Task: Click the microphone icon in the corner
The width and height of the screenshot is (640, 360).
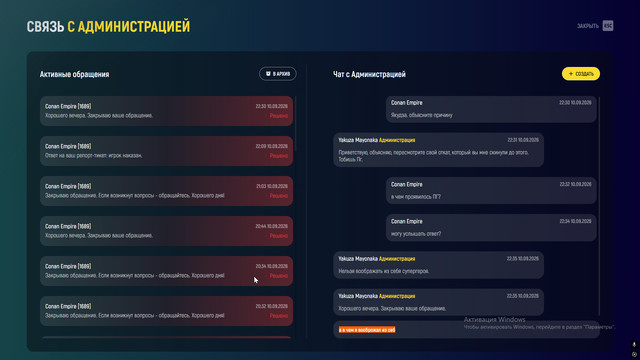Action: 634,345
